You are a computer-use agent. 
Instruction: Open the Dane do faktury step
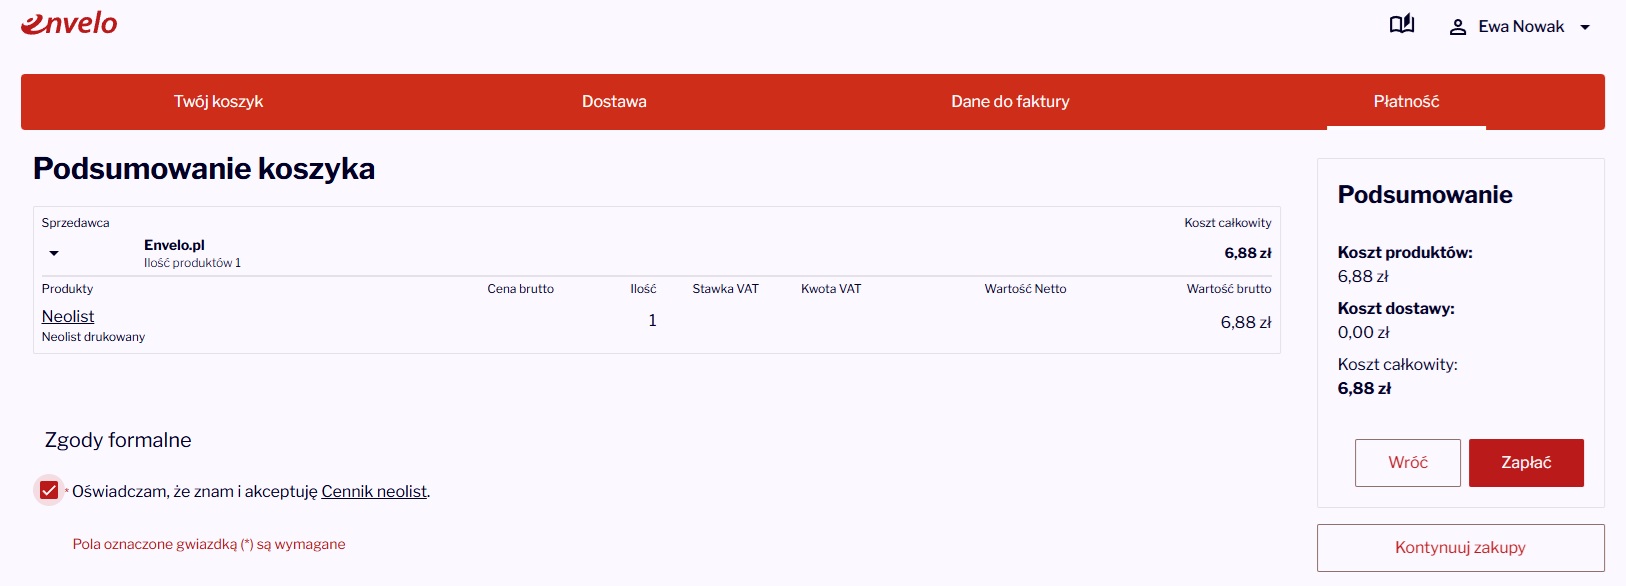[x=1010, y=101]
